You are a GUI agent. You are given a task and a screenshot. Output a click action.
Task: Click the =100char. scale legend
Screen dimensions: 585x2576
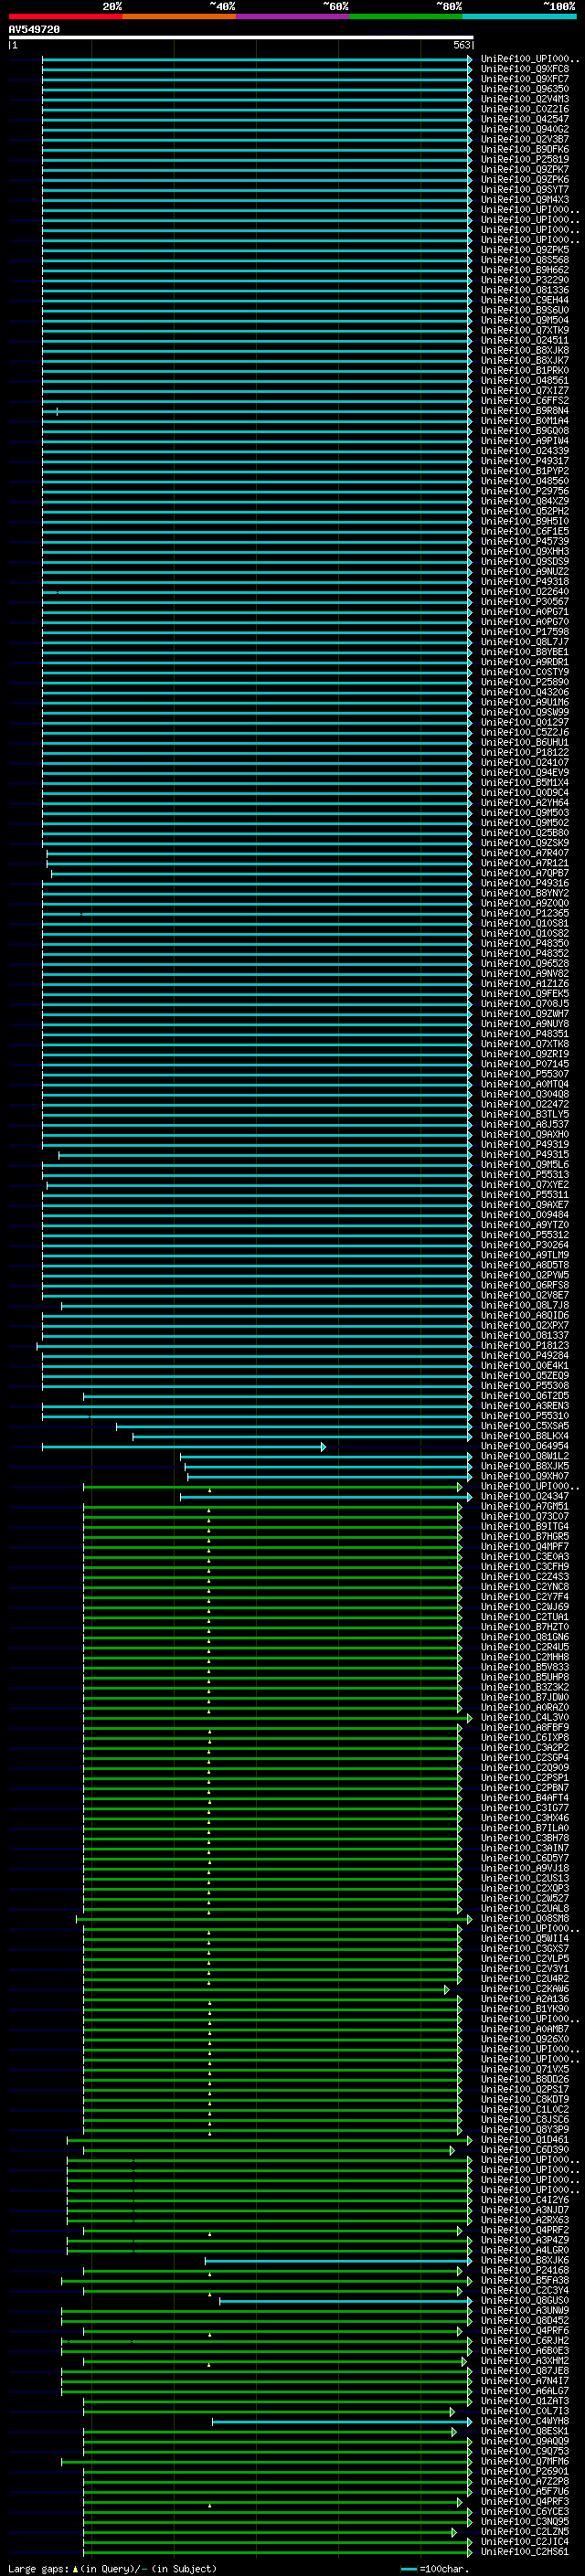coord(435,2569)
